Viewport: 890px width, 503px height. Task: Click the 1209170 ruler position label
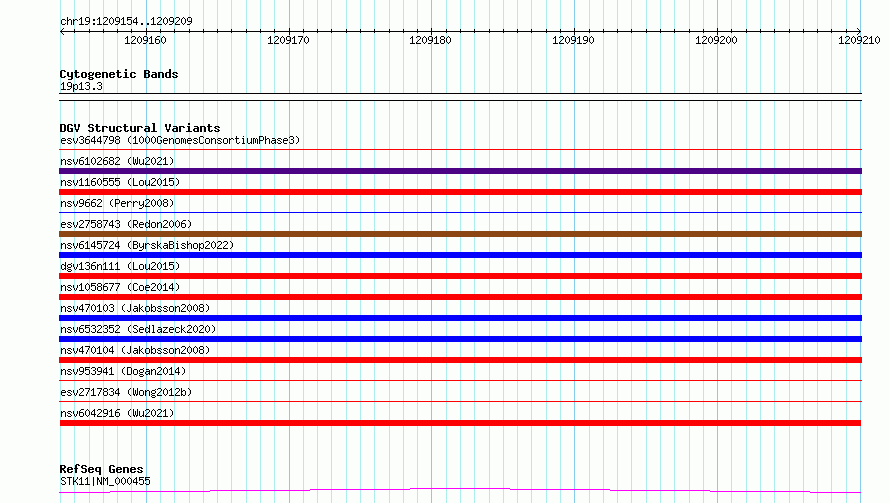click(288, 40)
